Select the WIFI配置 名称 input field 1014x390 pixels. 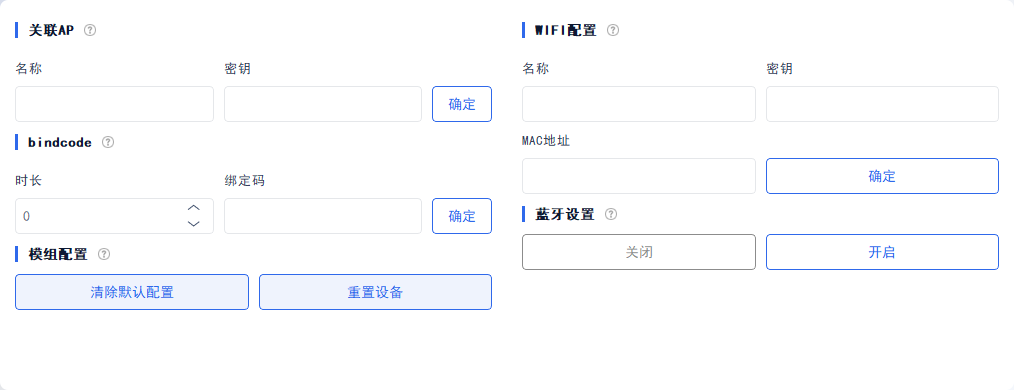pos(639,104)
